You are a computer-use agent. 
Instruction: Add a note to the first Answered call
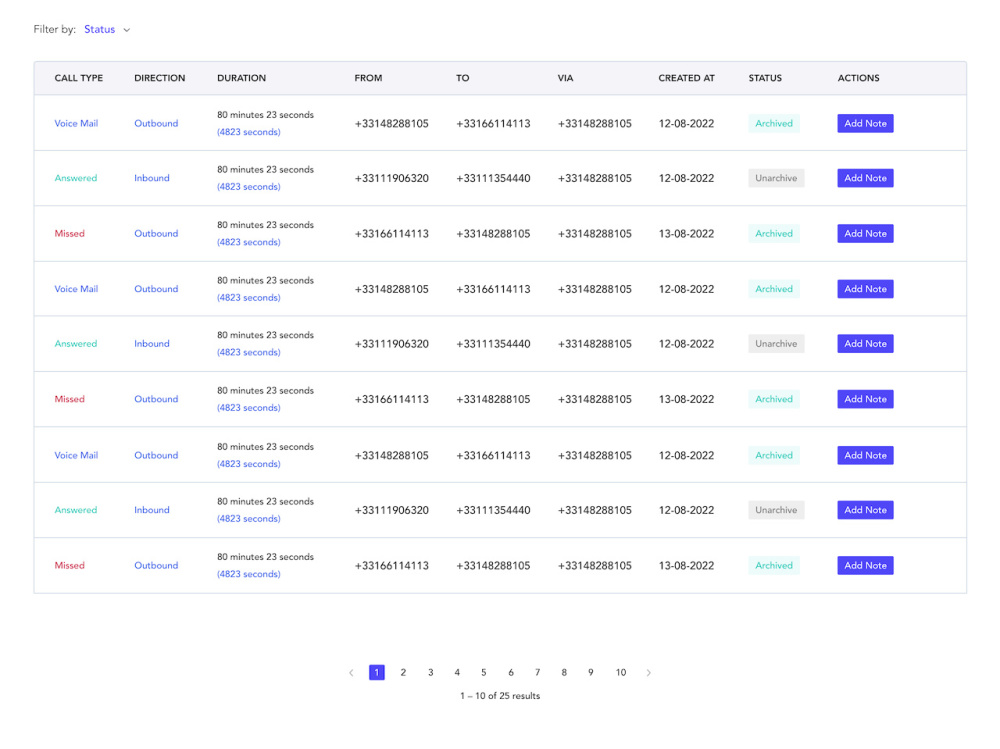[865, 178]
